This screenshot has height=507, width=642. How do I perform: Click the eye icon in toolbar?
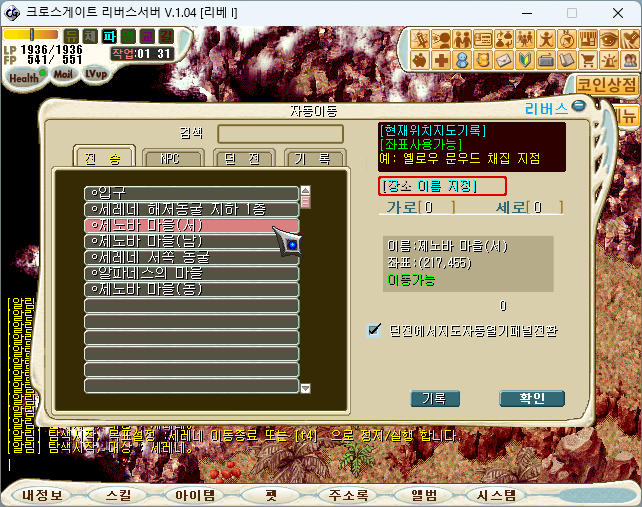tap(608, 39)
